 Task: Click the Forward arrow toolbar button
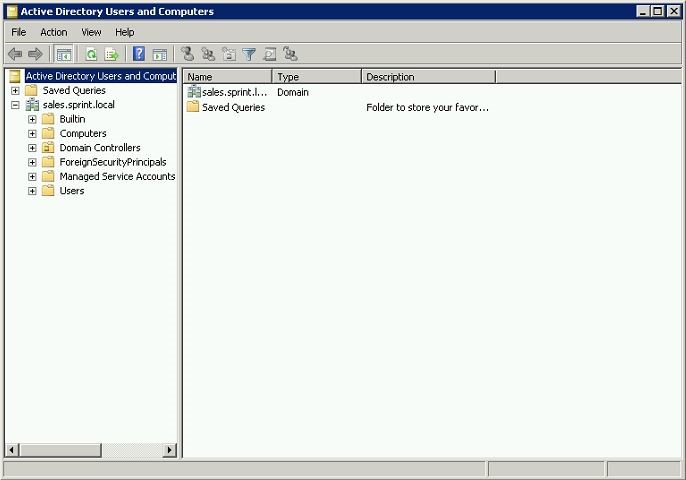35,54
